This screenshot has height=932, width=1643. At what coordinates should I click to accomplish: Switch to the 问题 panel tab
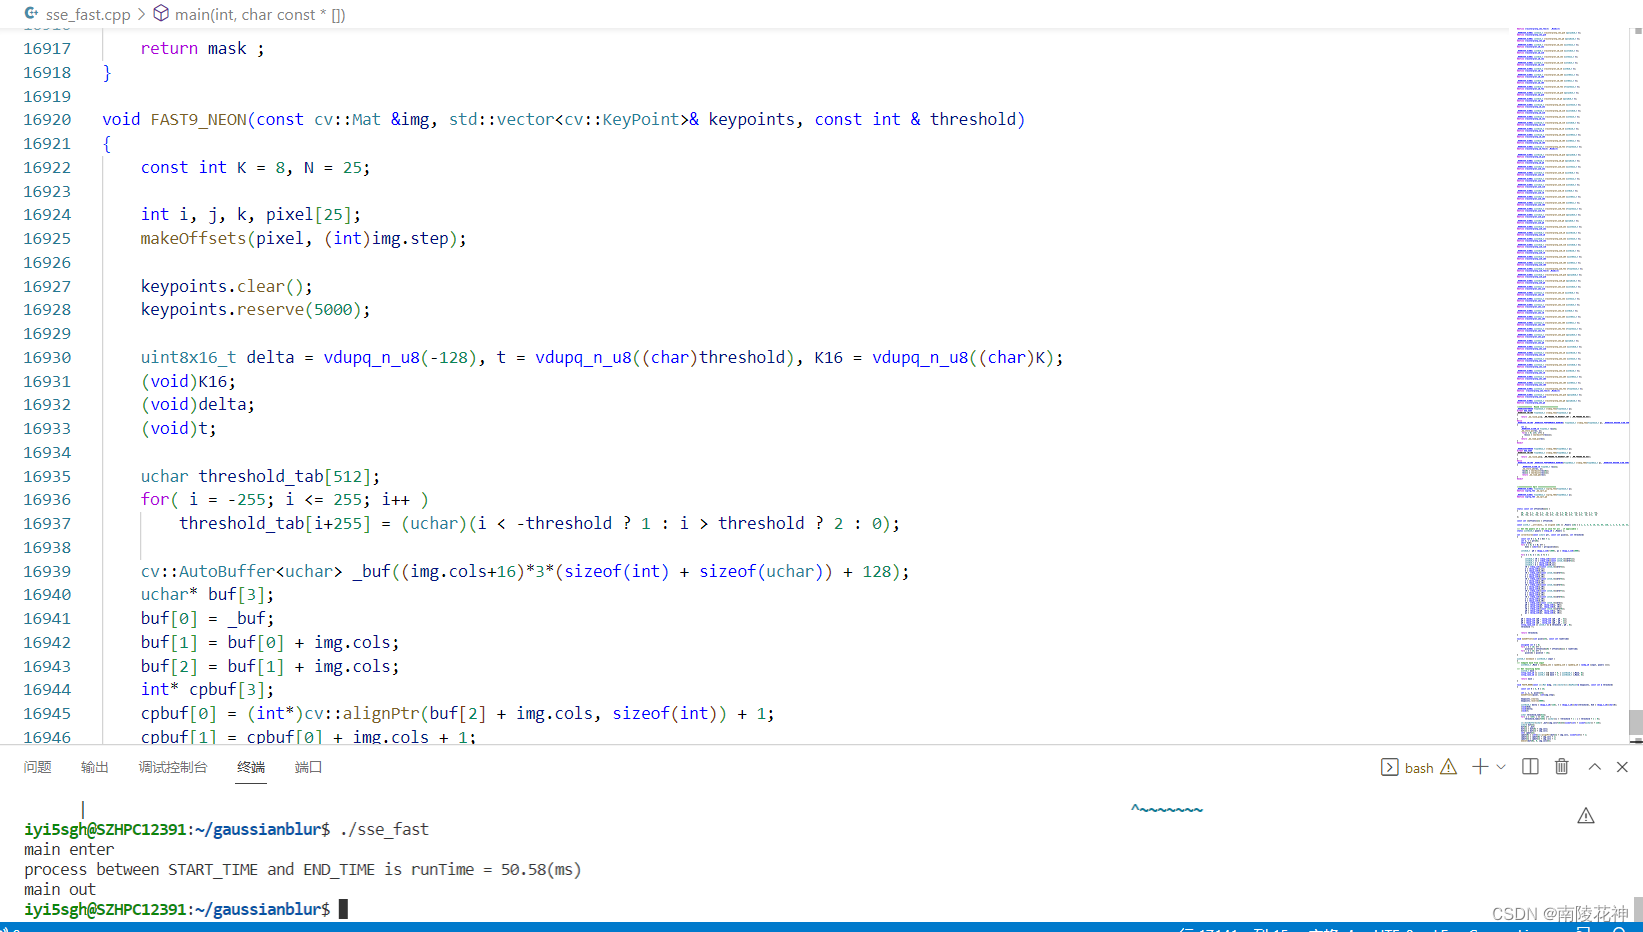(x=38, y=767)
